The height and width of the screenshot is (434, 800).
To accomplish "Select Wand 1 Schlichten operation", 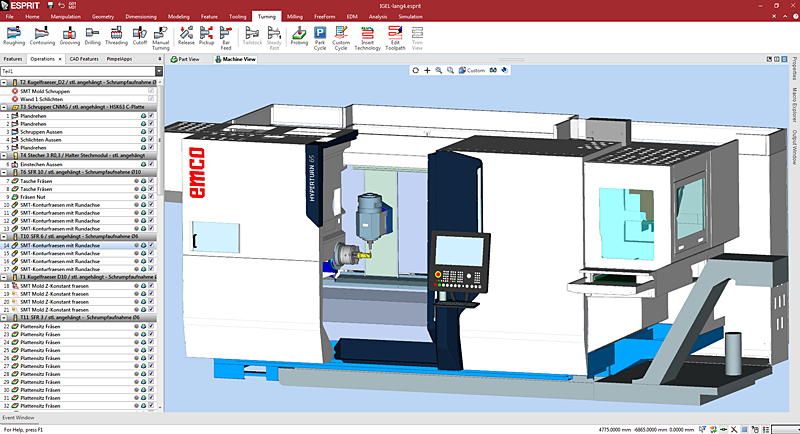I will [x=79, y=99].
